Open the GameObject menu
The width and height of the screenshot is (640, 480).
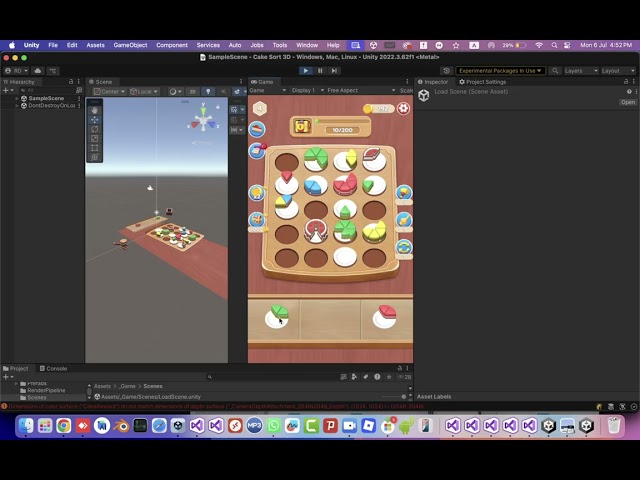pos(130,45)
